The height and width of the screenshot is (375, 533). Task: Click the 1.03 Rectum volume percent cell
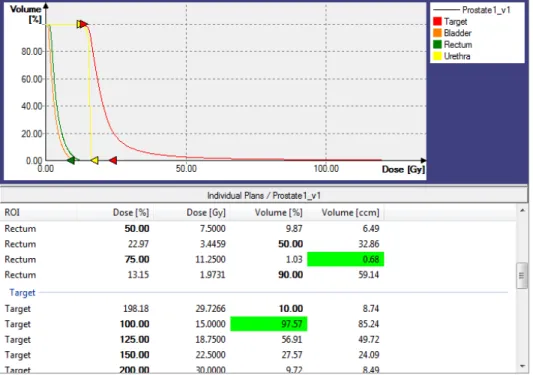(x=294, y=259)
